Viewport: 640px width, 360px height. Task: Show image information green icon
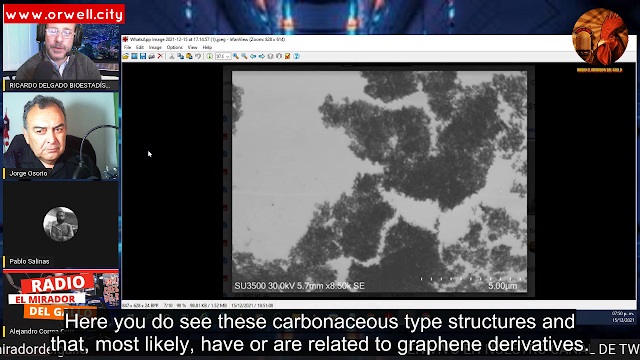click(x=209, y=56)
